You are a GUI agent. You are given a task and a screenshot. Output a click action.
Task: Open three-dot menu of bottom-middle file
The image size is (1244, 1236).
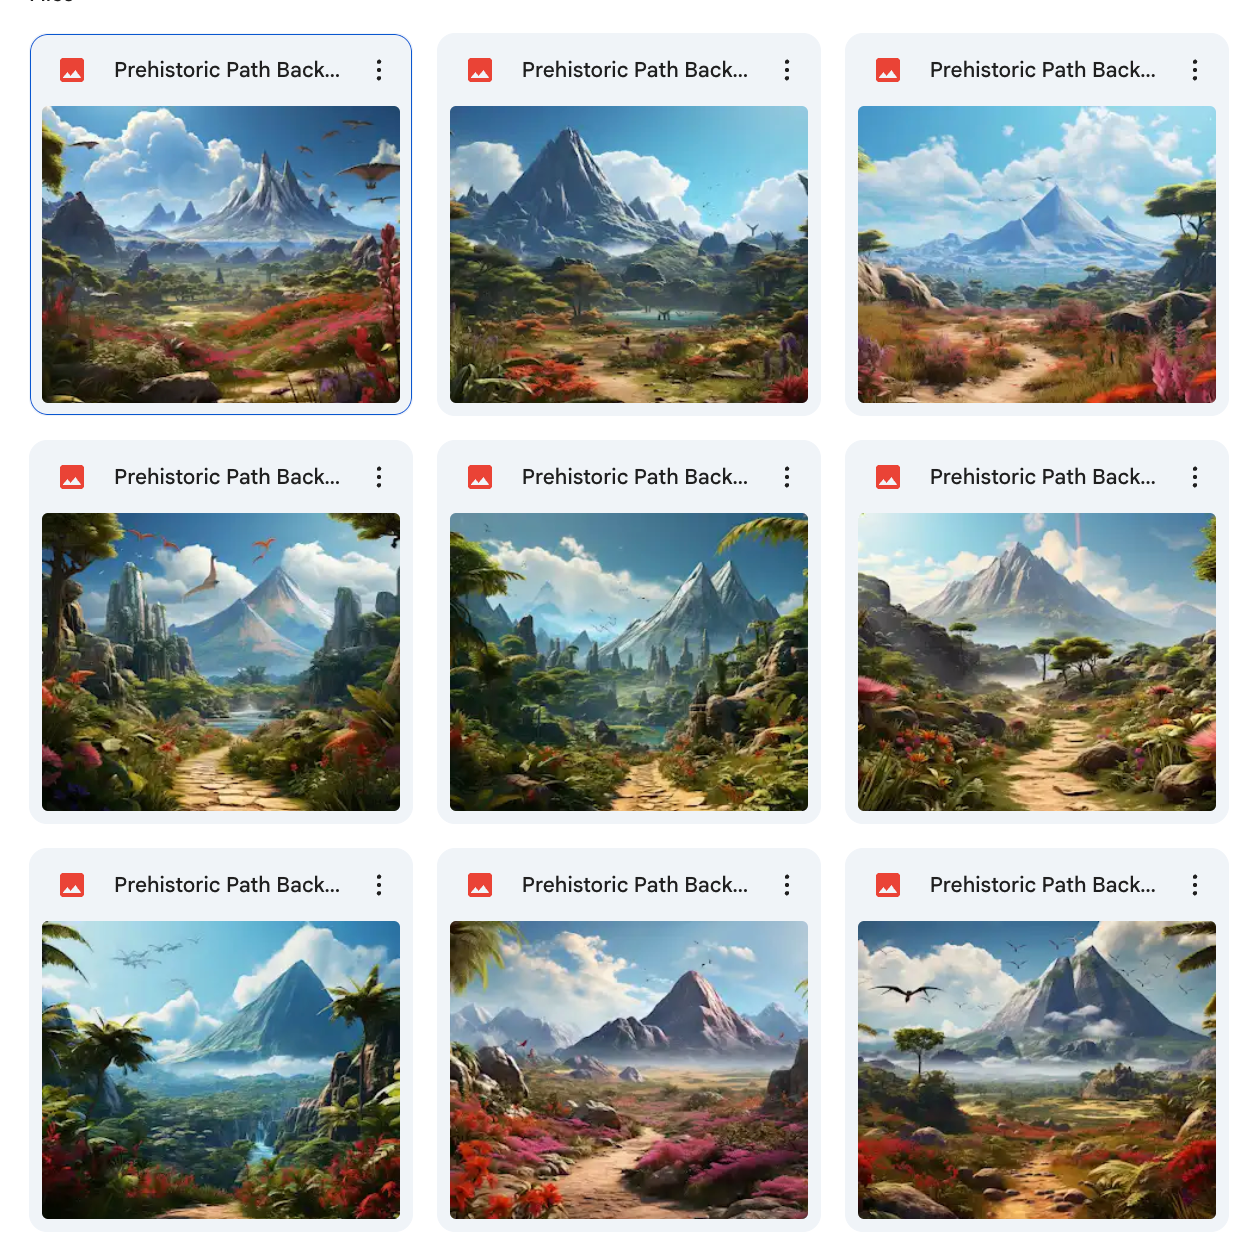pyautogui.click(x=787, y=885)
